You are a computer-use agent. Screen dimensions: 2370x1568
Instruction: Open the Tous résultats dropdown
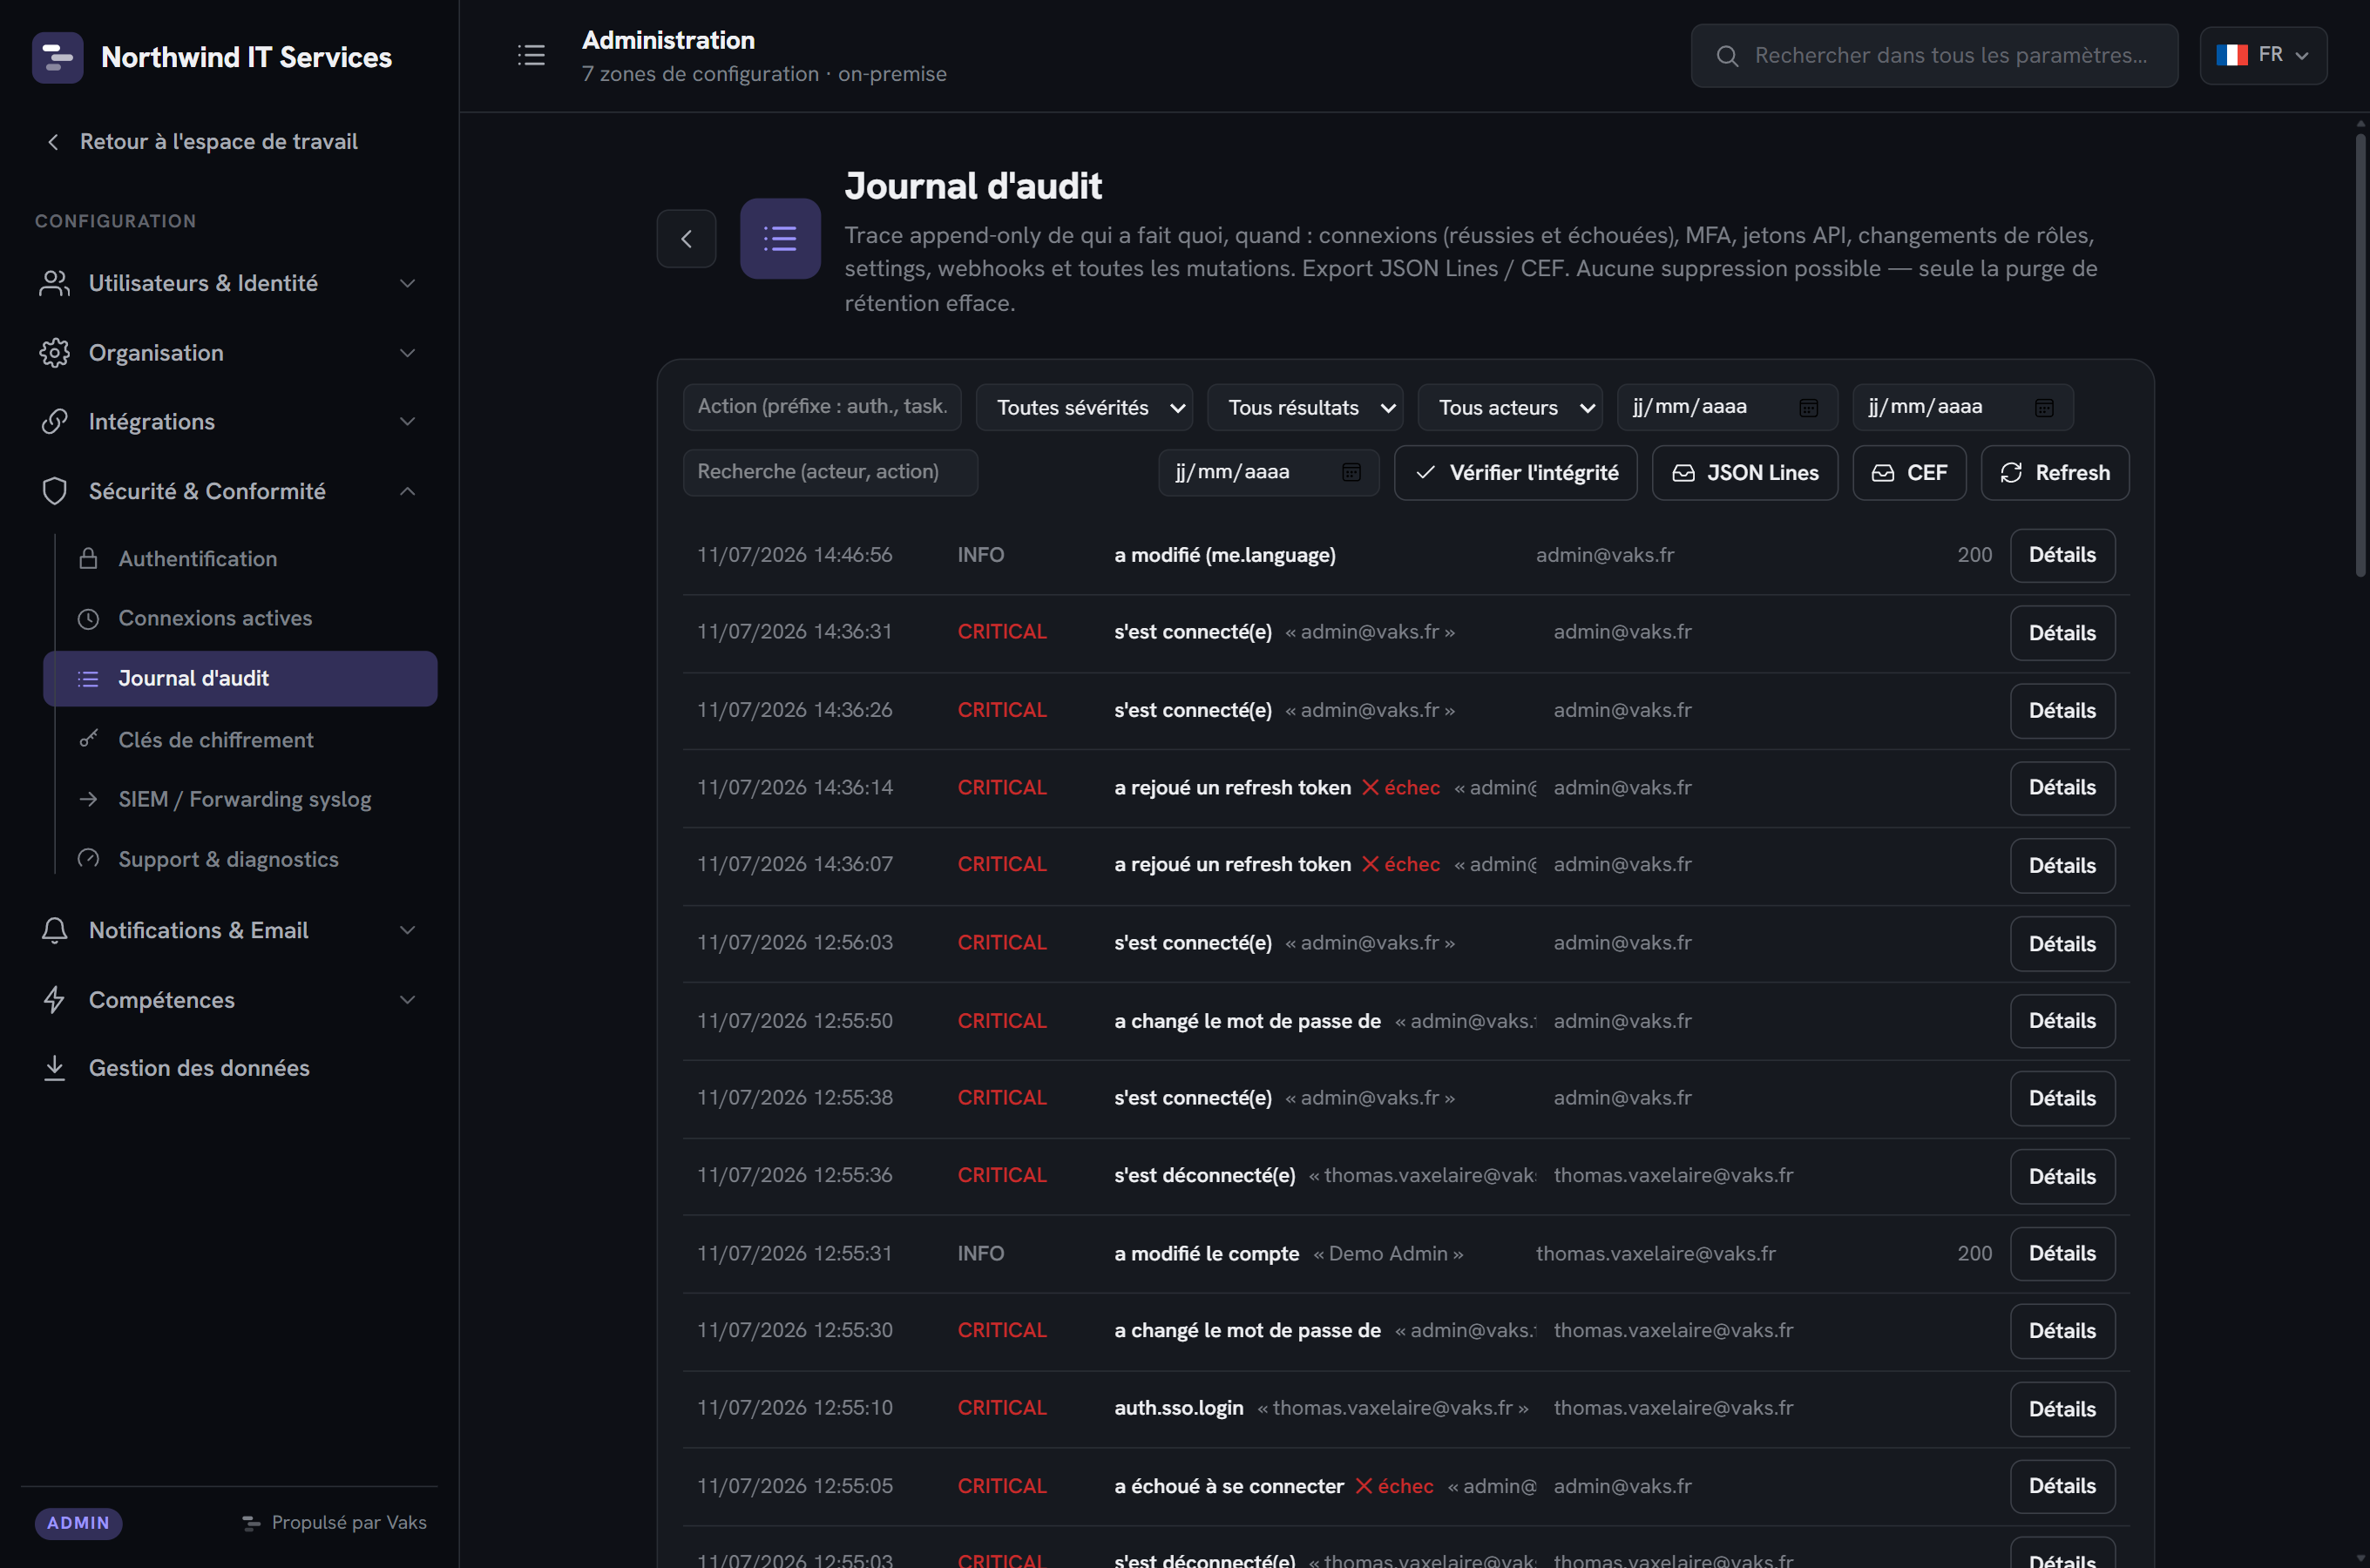[1305, 408]
